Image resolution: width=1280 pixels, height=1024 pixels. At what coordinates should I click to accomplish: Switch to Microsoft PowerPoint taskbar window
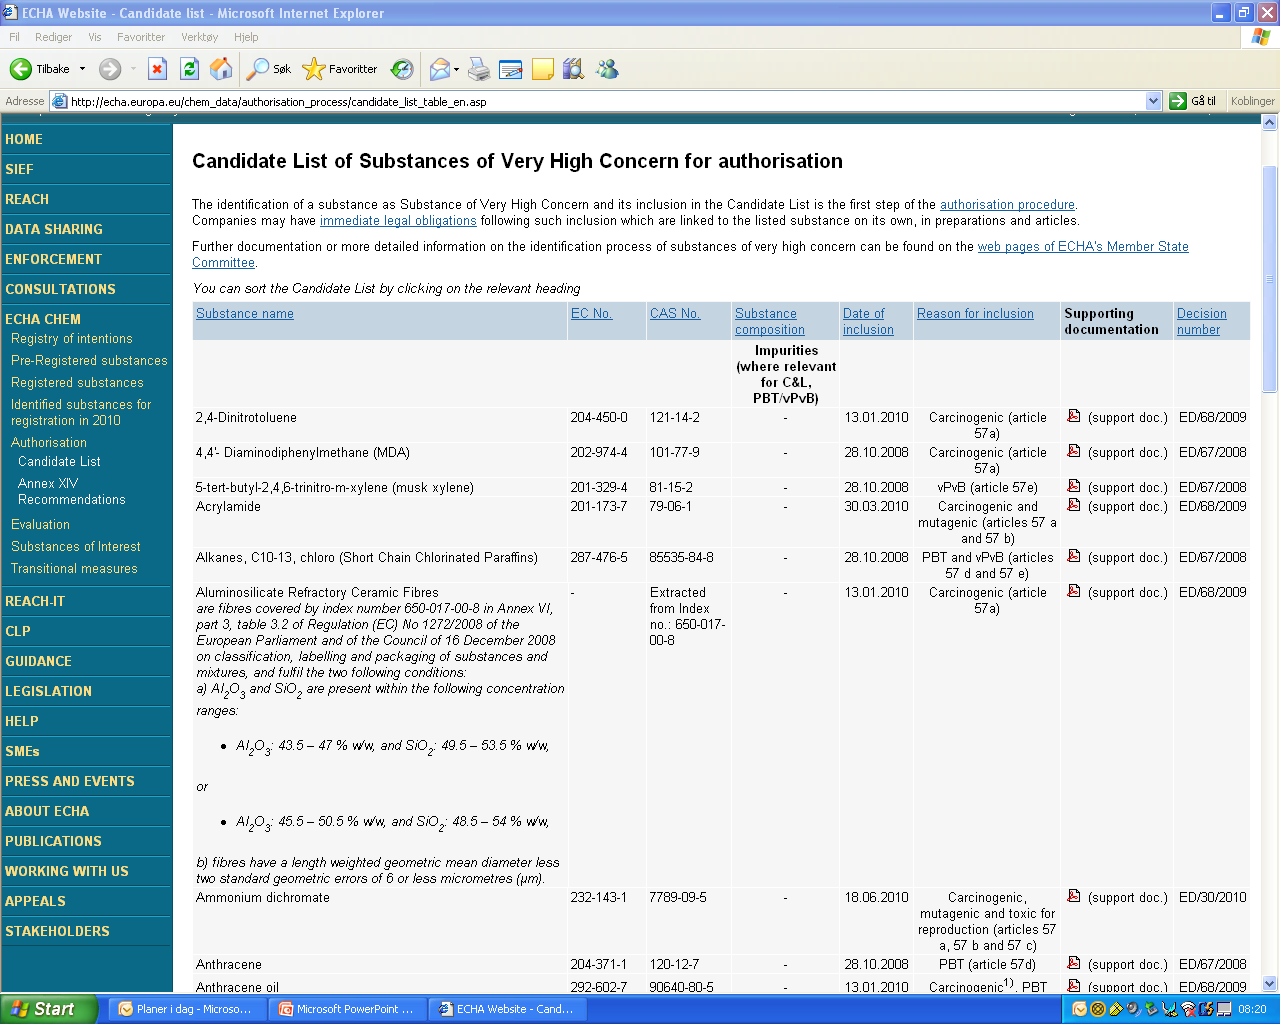[346, 1009]
